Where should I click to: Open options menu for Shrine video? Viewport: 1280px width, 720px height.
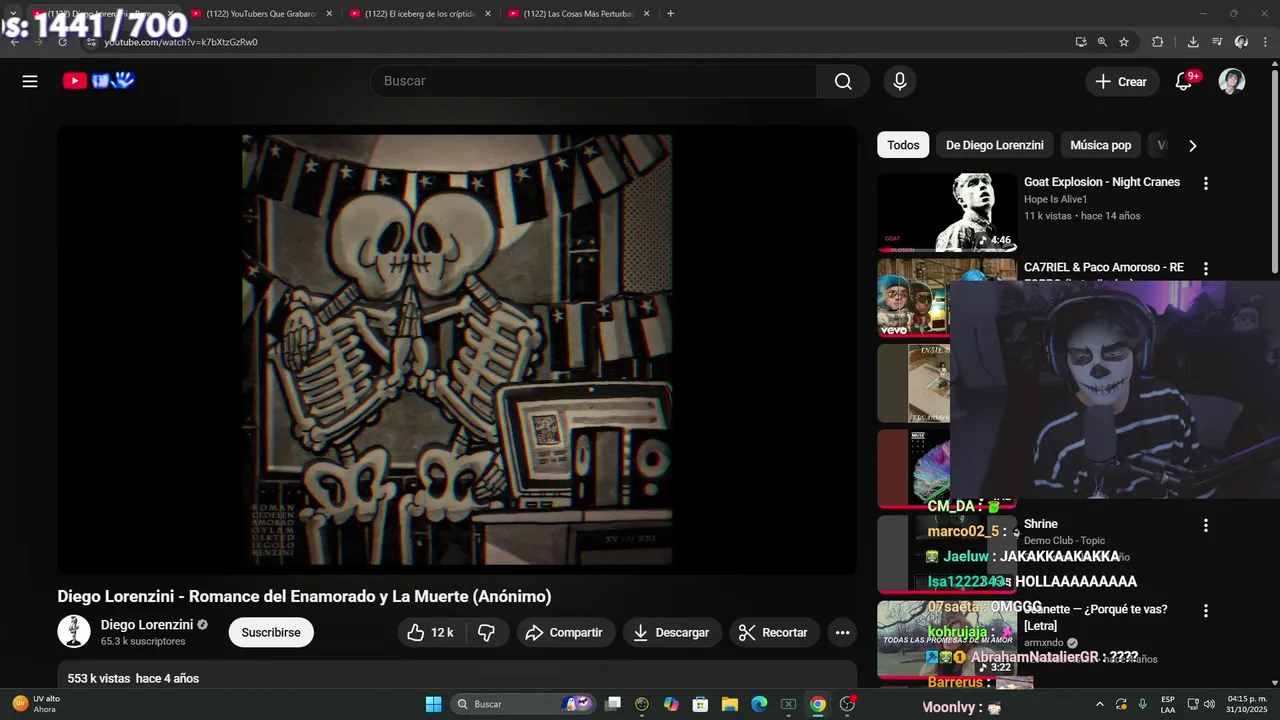coord(1205,525)
